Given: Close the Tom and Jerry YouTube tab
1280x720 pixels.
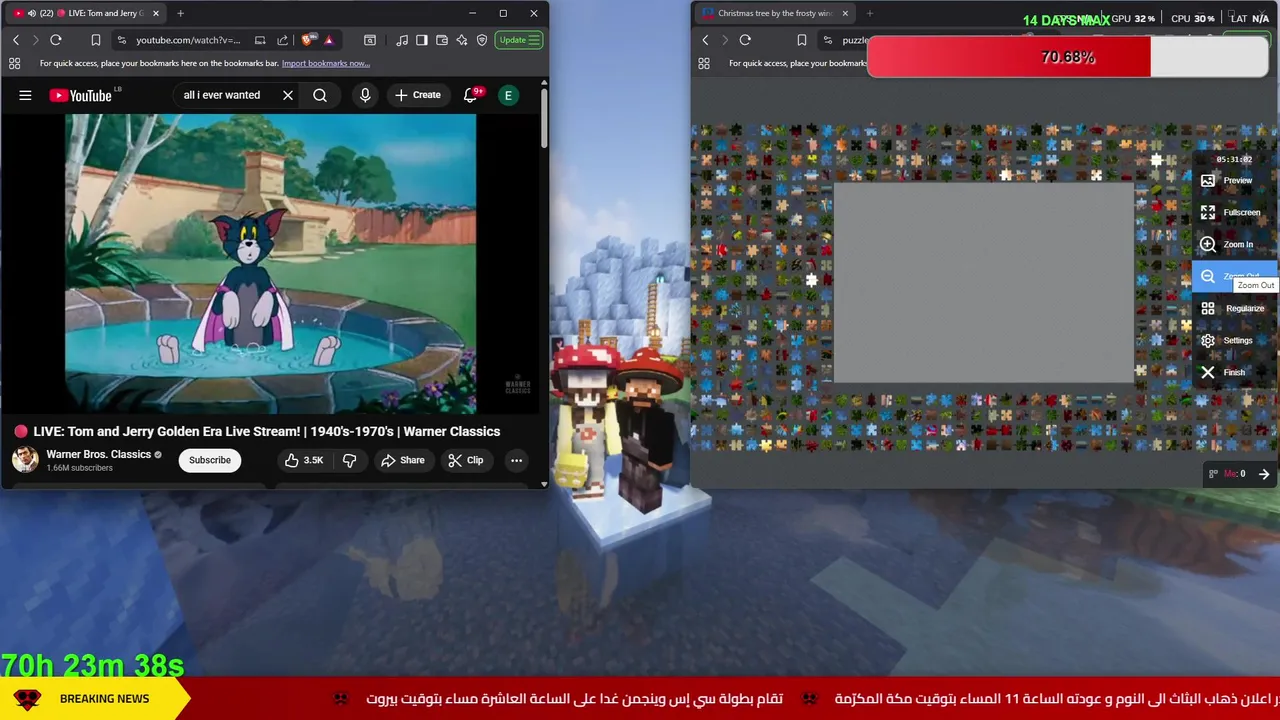Looking at the screenshot, I should coord(155,13).
